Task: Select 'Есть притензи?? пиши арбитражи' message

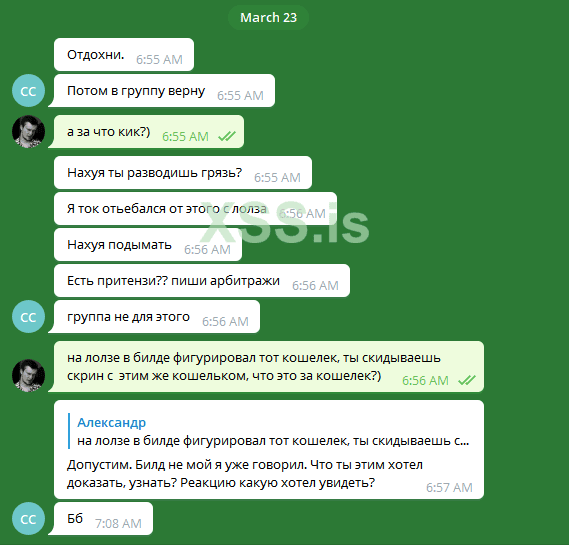Action: click(x=202, y=281)
